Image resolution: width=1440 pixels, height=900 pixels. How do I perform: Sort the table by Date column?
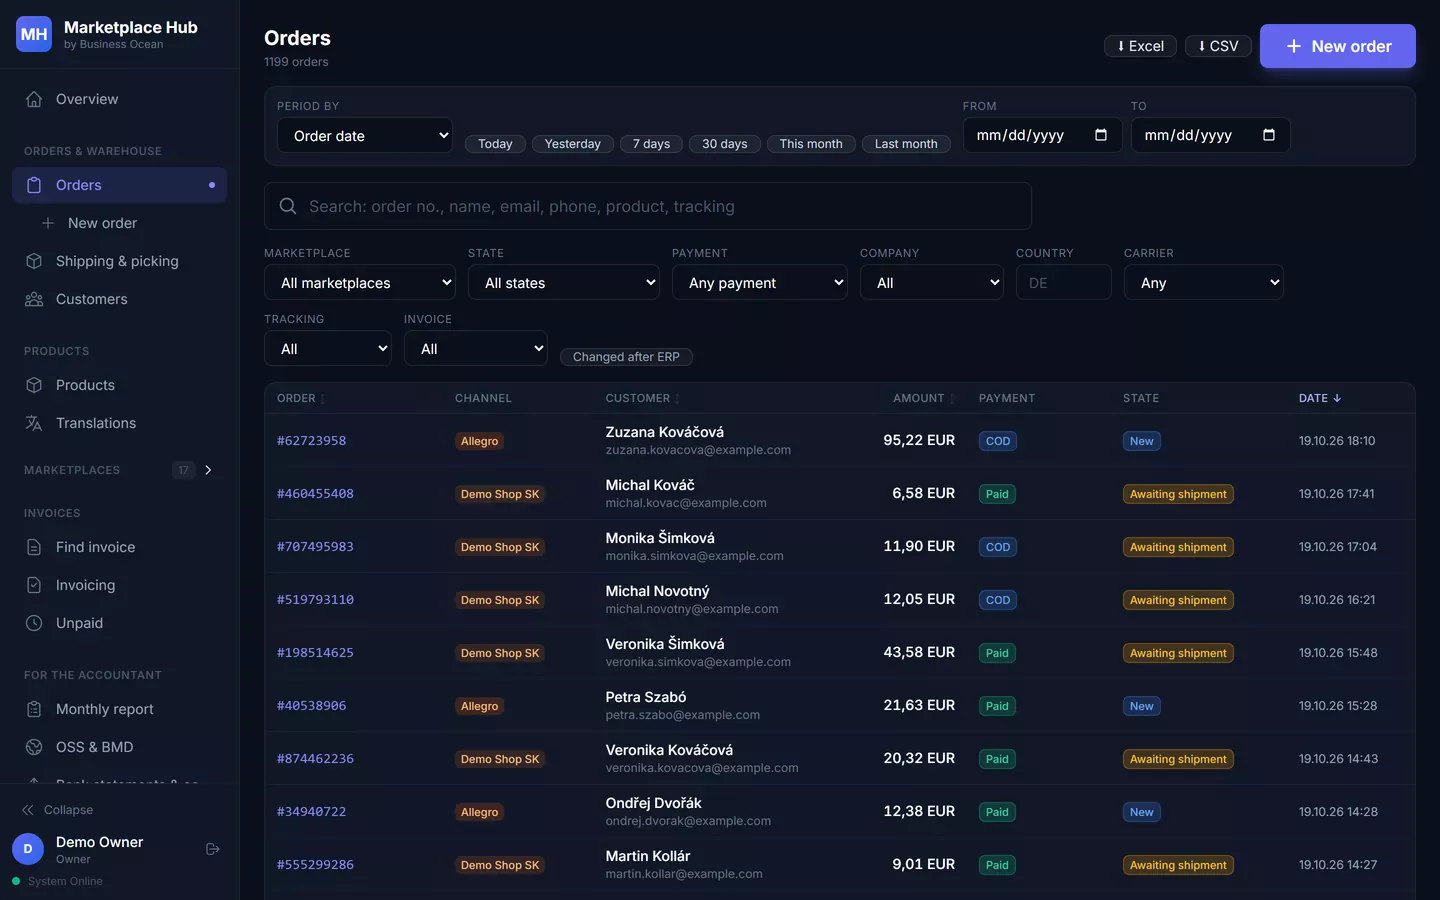pos(1320,398)
